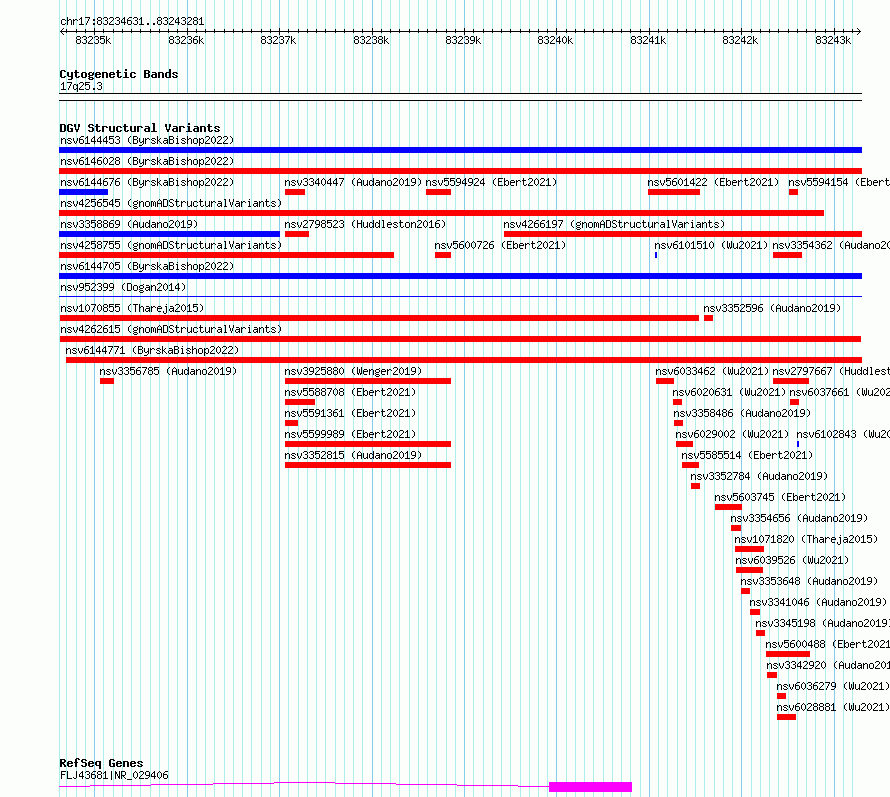Open the nsv3352784 (Audano2019) label
The image size is (890, 797).
(x=759, y=476)
